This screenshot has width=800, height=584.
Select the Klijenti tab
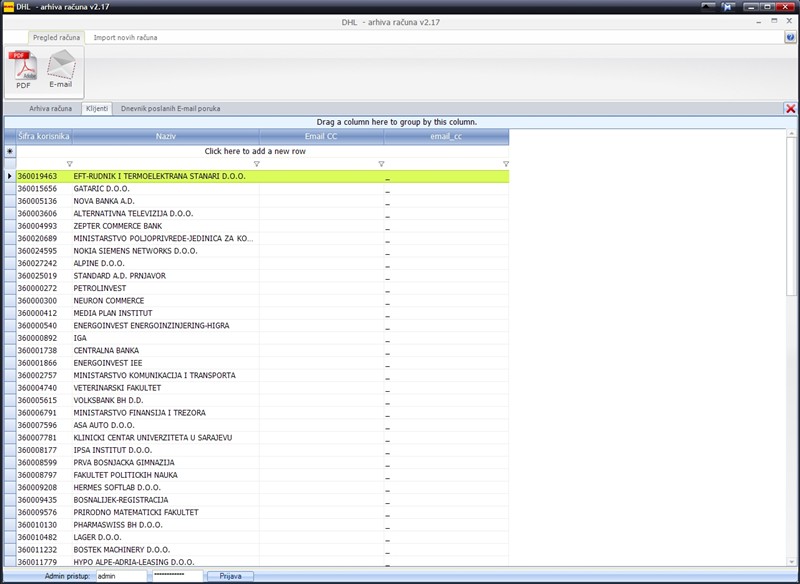[97, 109]
